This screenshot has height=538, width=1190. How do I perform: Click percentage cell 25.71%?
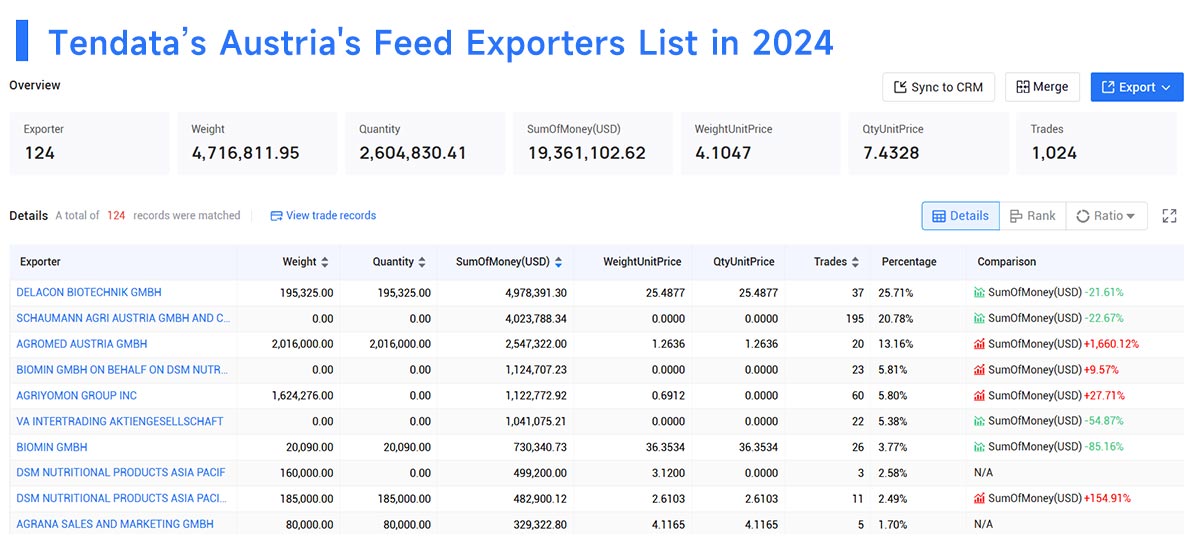pos(896,292)
